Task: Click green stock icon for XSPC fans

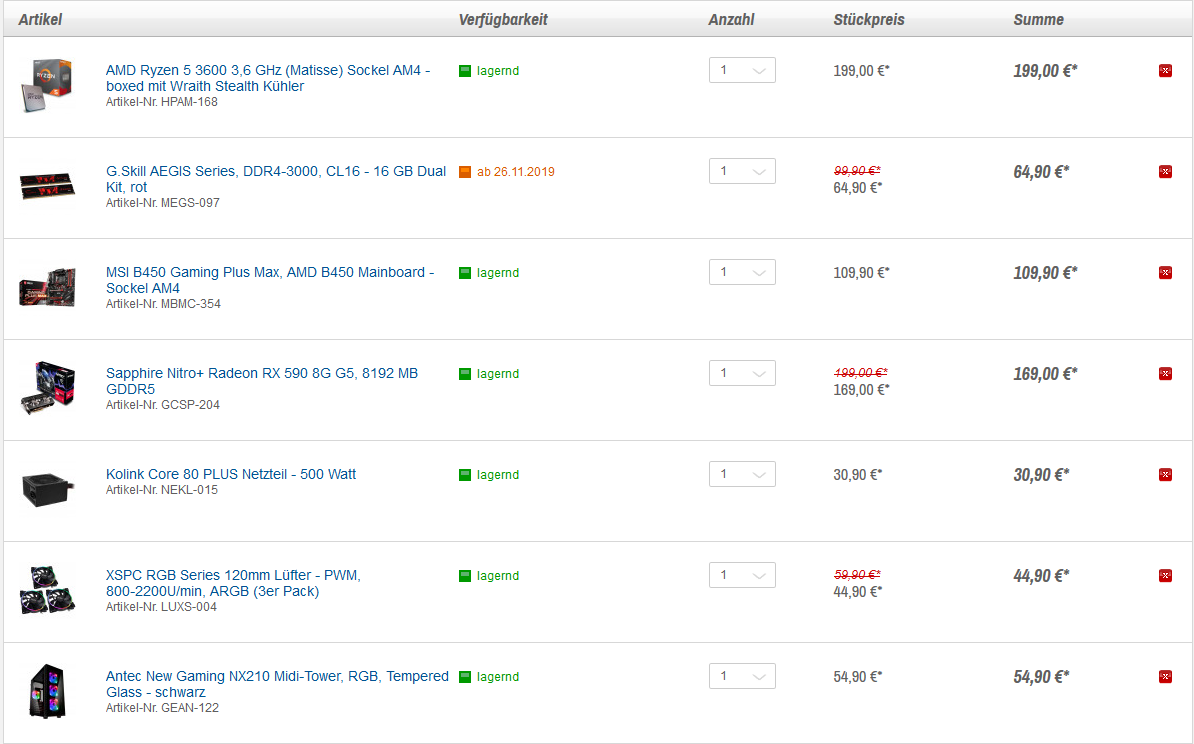Action: tap(465, 576)
